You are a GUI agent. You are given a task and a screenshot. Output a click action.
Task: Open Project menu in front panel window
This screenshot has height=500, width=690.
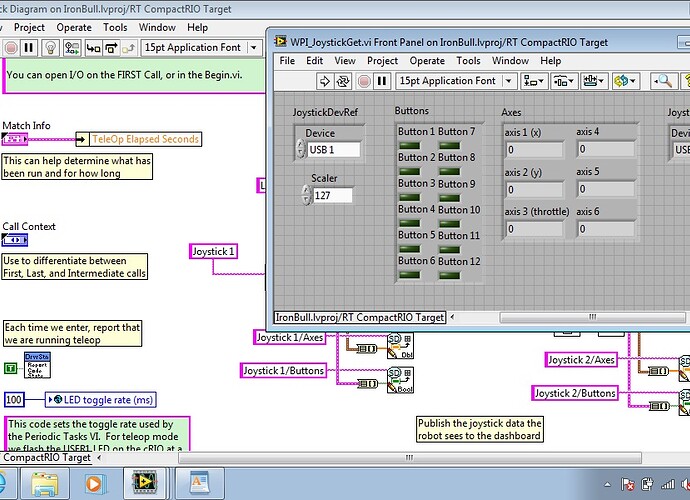pyautogui.click(x=382, y=61)
